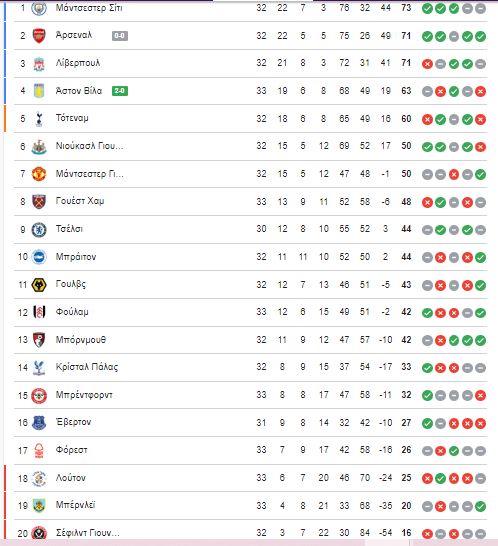Open the Μπρέντφορντ team link
The image size is (498, 546).
click(x=84, y=395)
